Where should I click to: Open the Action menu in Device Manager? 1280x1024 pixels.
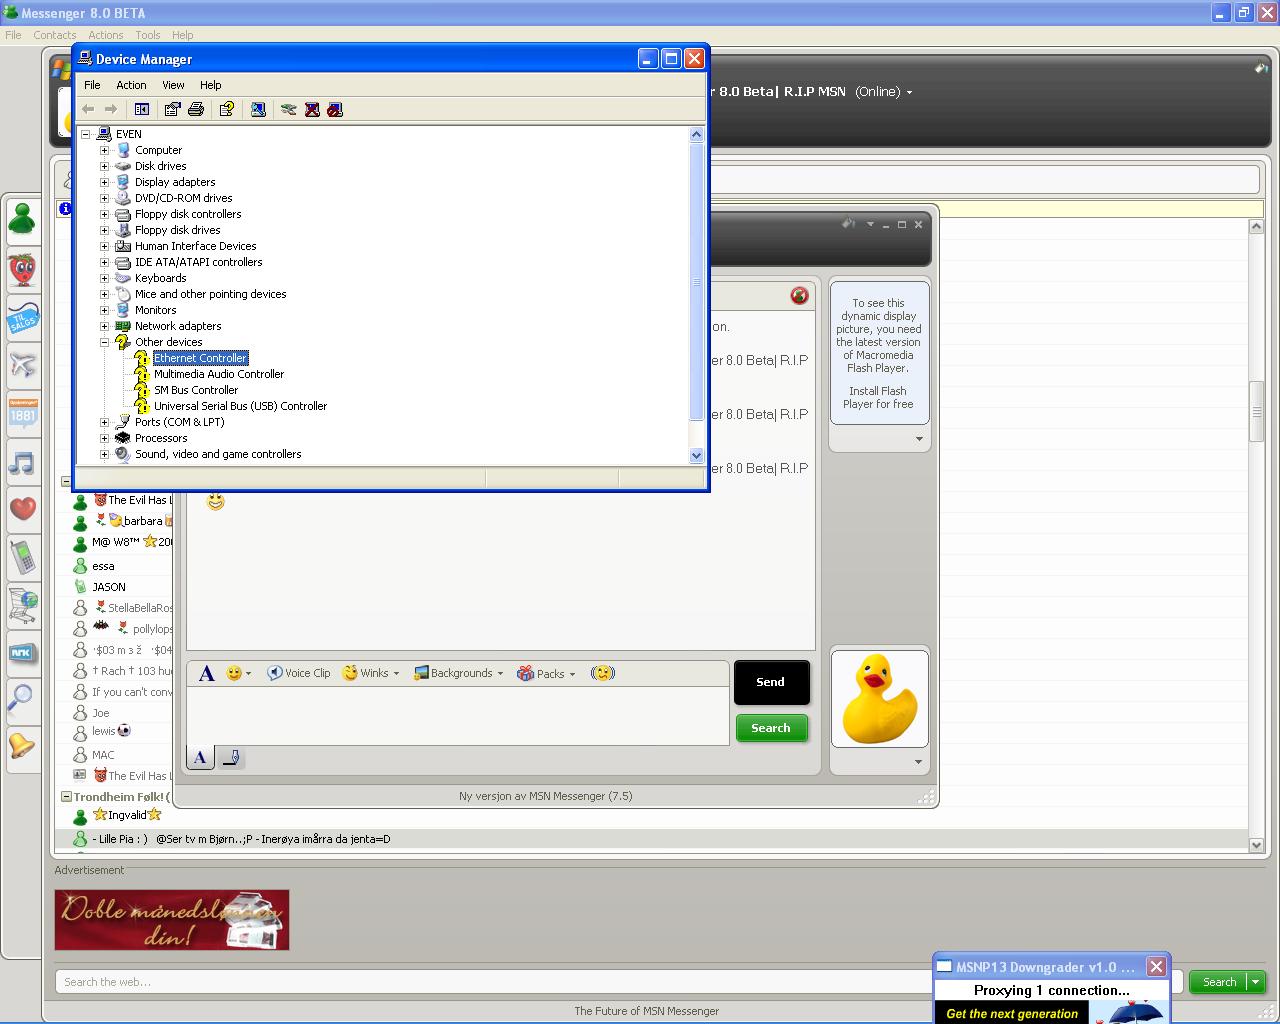131,85
